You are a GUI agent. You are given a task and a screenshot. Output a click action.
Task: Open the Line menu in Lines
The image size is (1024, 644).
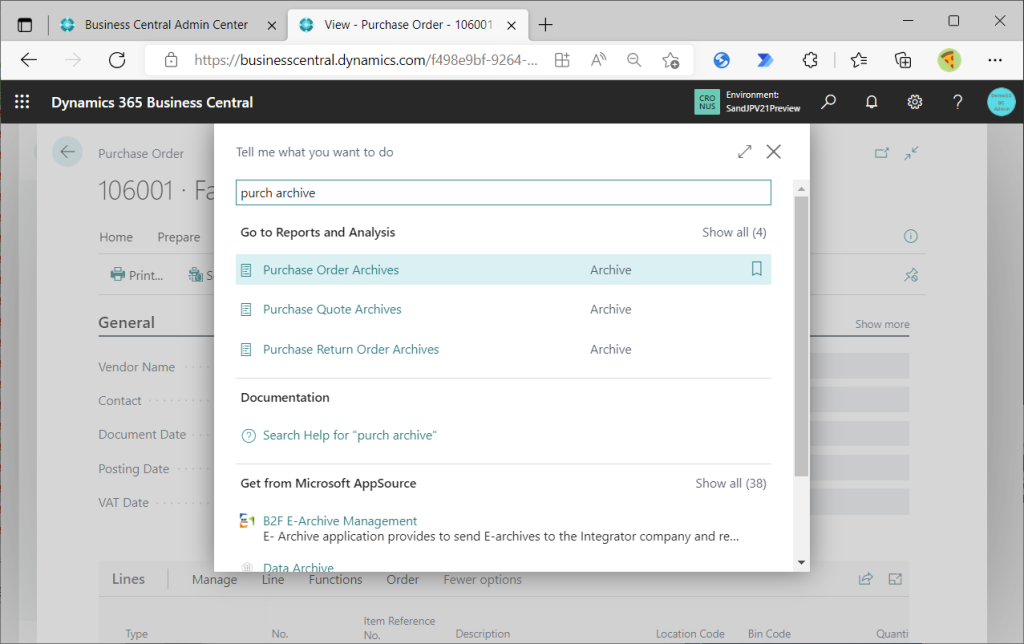(x=273, y=579)
